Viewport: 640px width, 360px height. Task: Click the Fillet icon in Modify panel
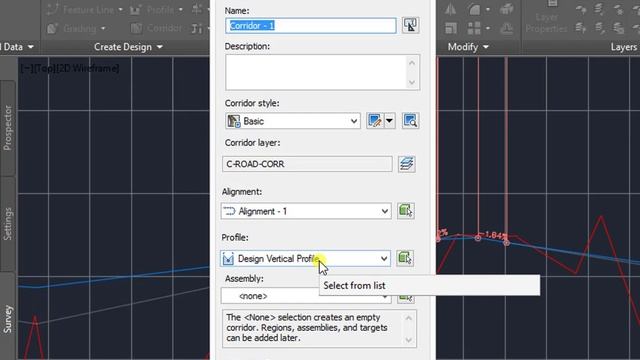pos(474,9)
